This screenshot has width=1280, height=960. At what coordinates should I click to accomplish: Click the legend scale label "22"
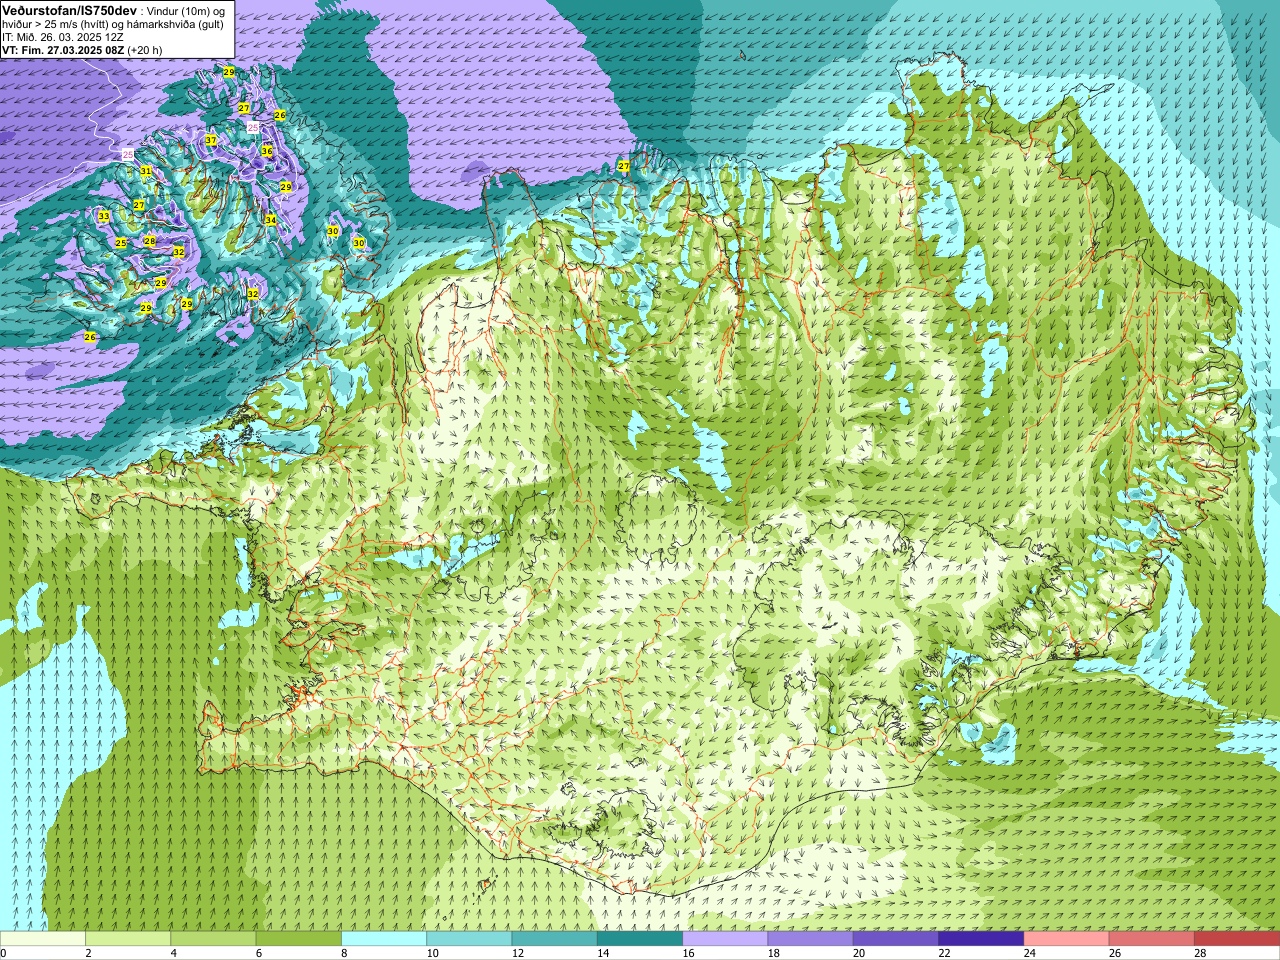coord(944,953)
